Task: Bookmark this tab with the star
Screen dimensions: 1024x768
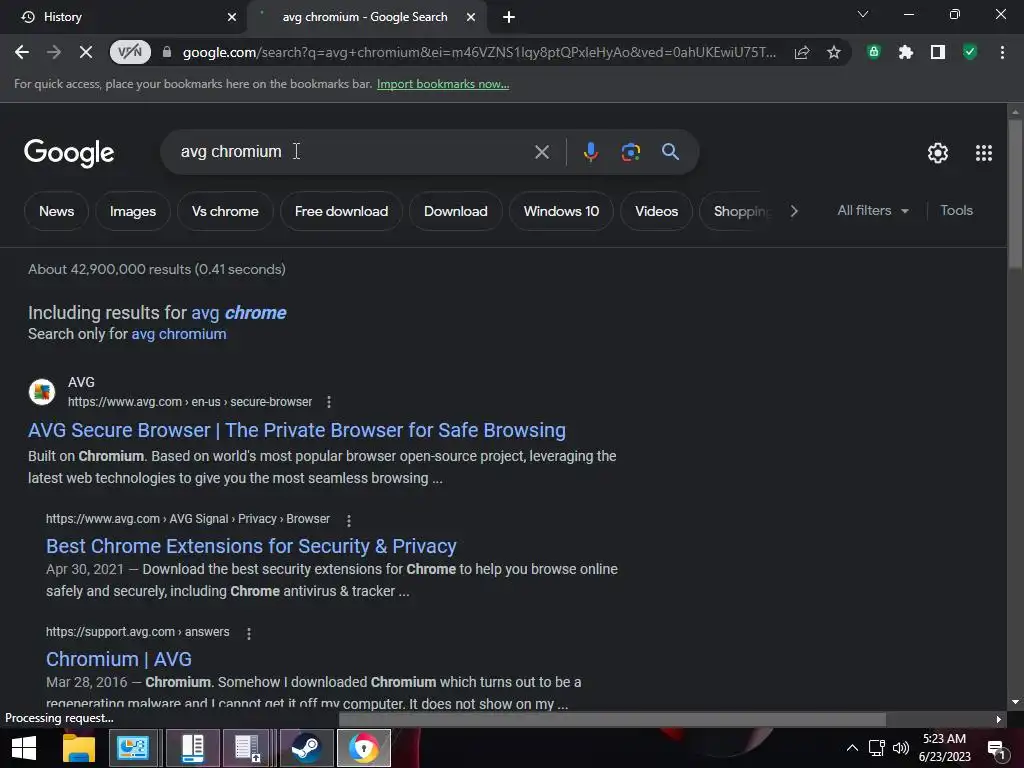Action: (x=833, y=52)
